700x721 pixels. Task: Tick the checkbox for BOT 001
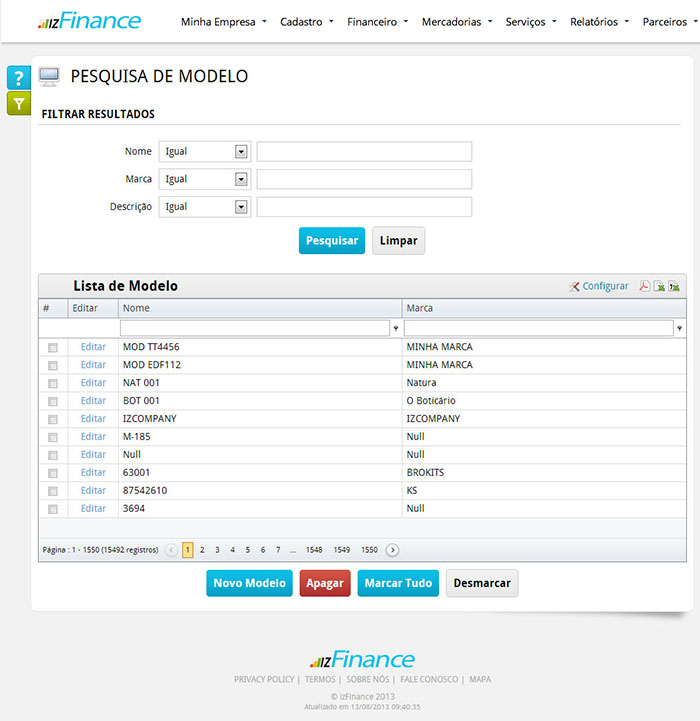[53, 401]
